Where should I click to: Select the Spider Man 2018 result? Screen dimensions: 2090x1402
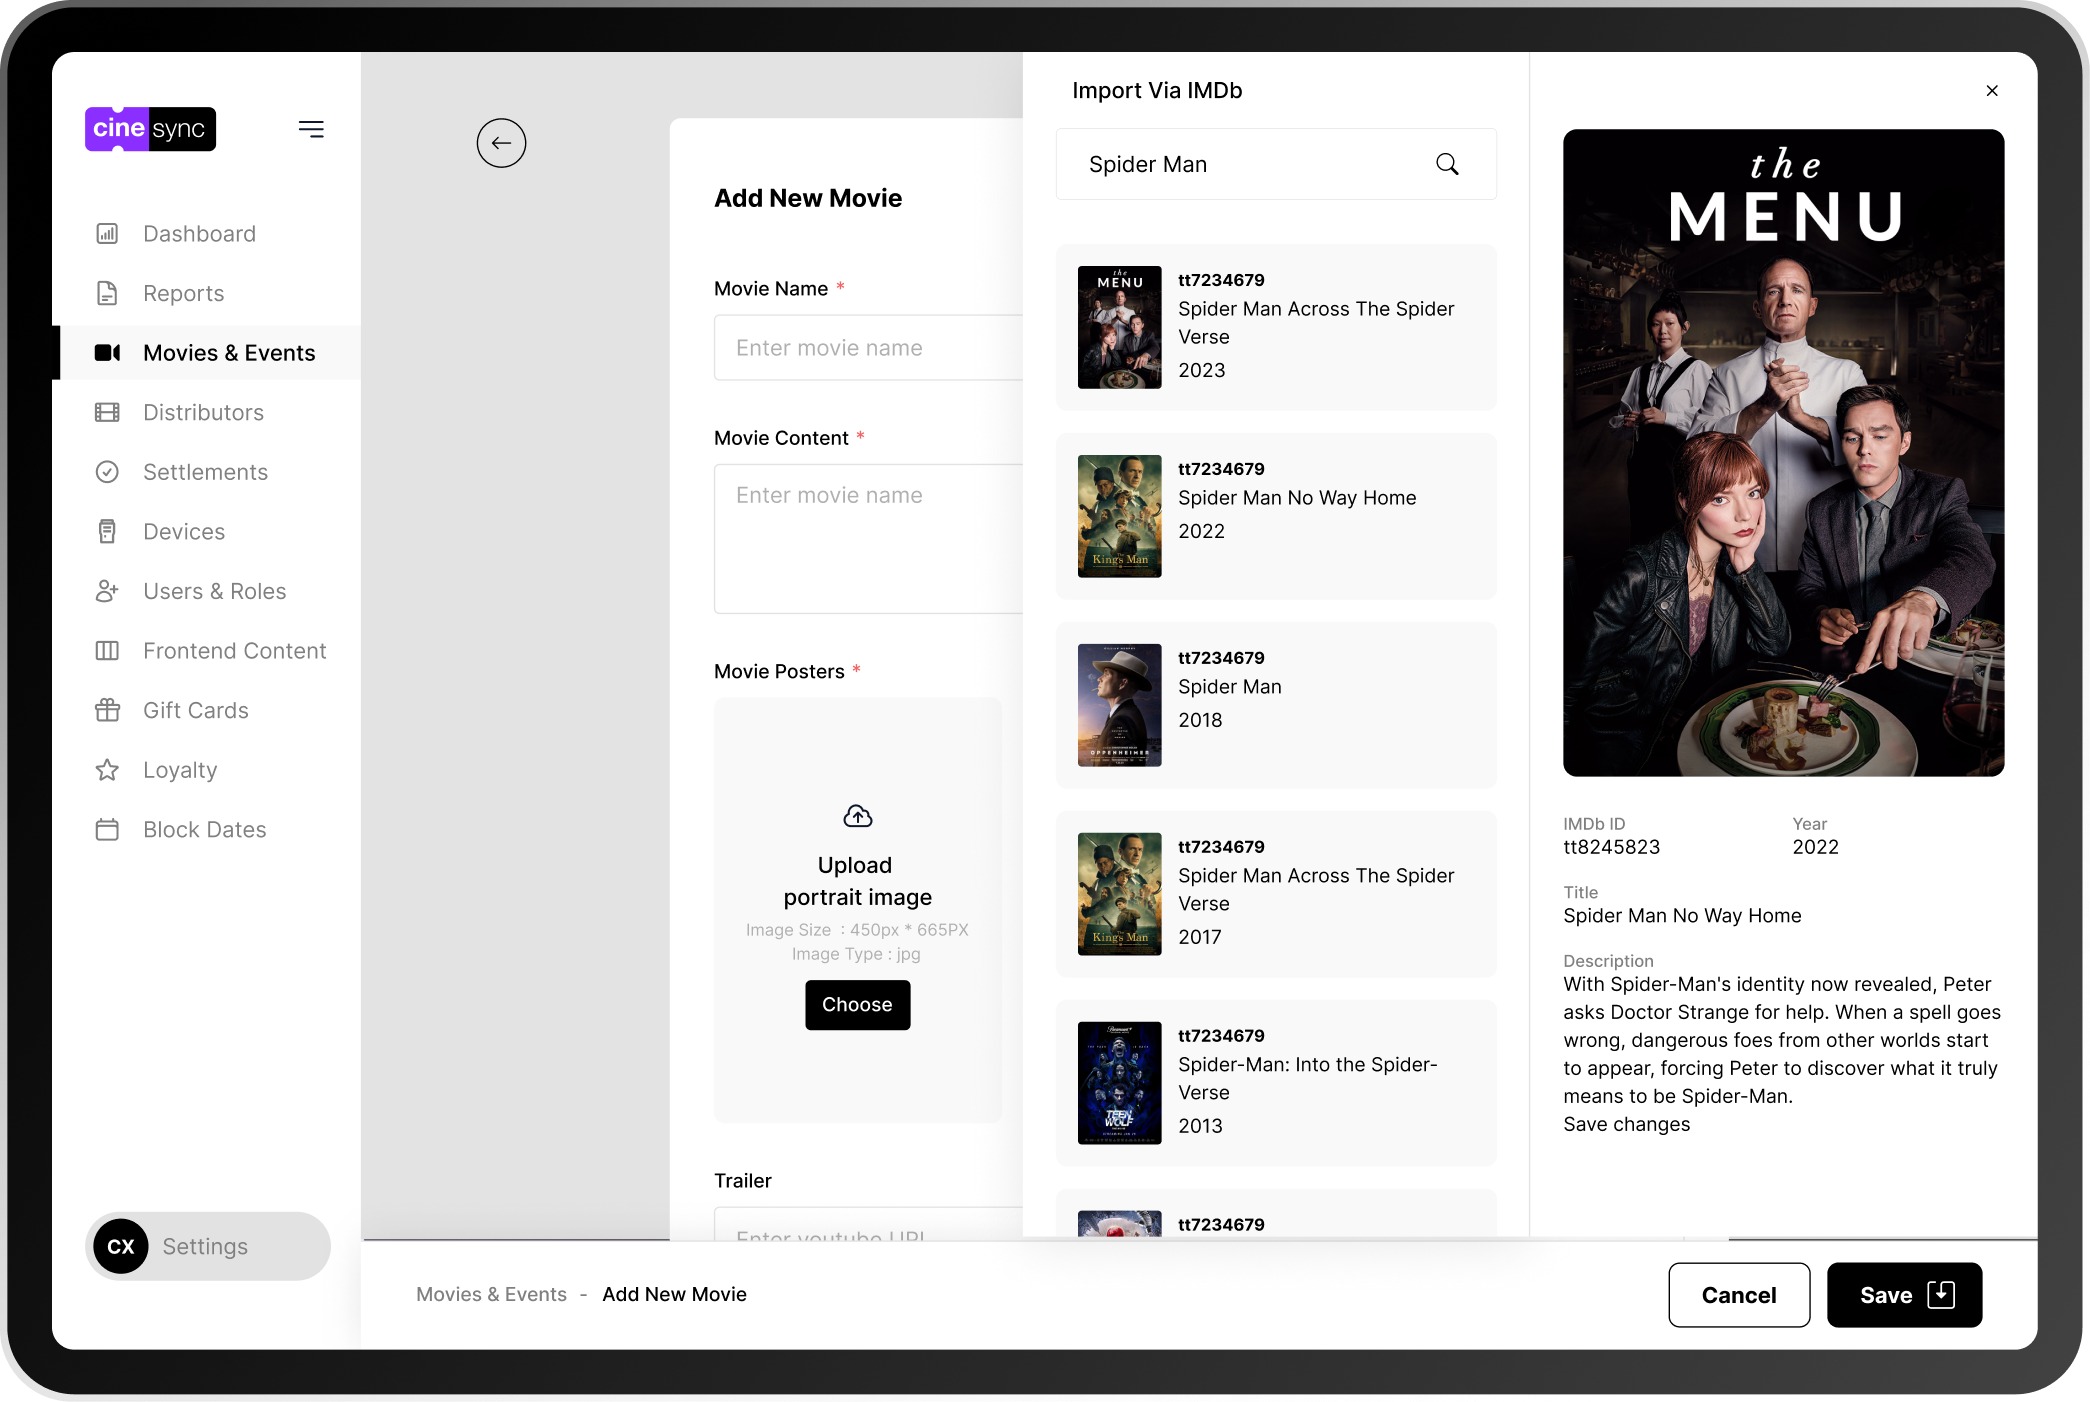pyautogui.click(x=1275, y=705)
